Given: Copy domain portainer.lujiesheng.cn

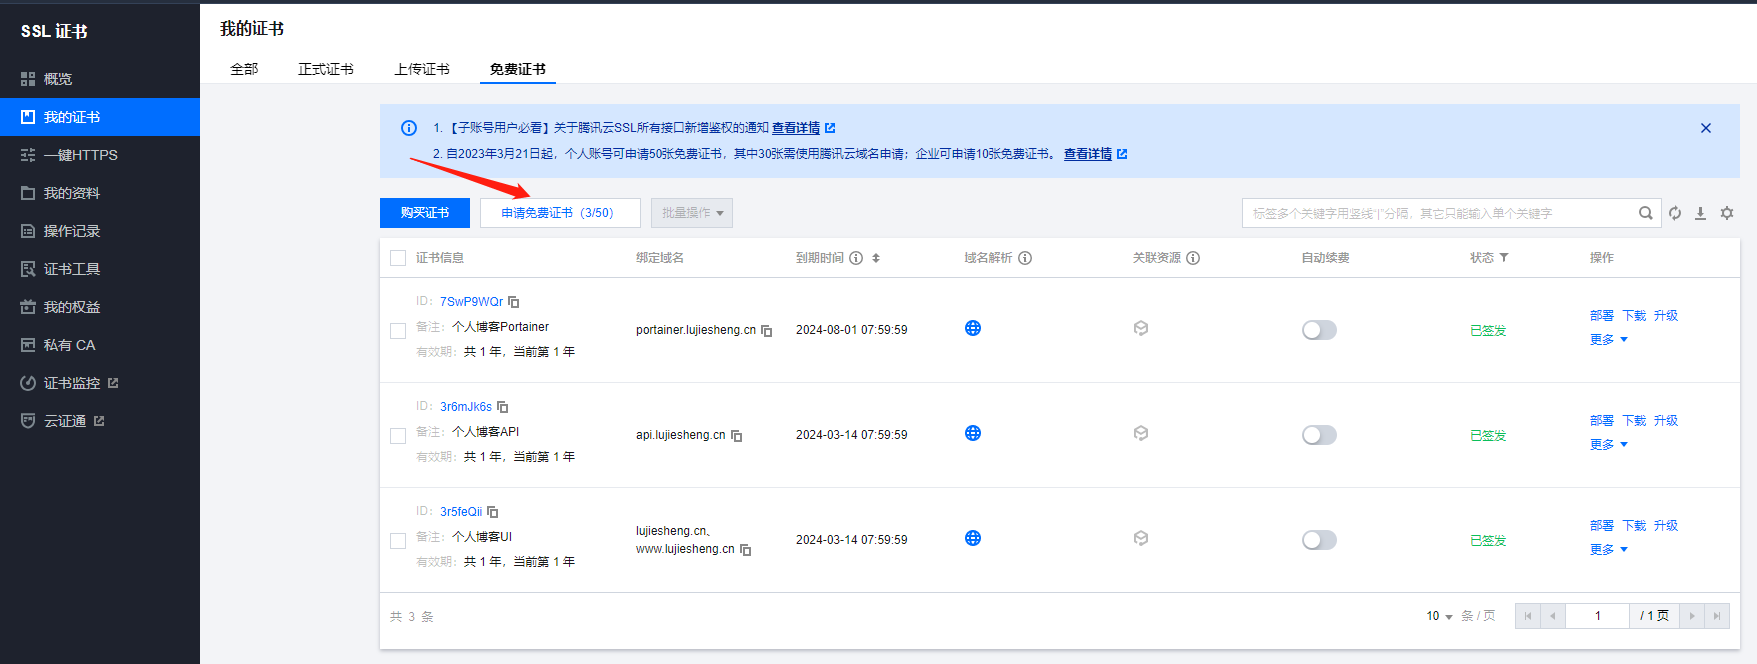Looking at the screenshot, I should pos(767,331).
